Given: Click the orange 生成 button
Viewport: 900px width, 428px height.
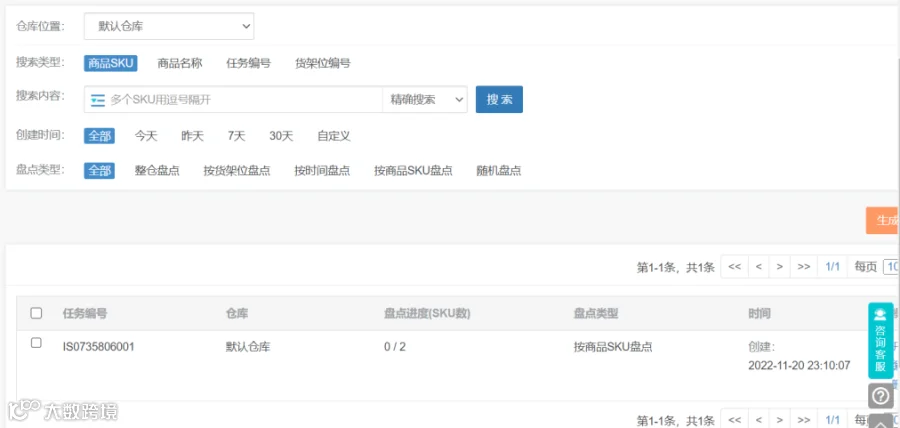Looking at the screenshot, I should [x=883, y=221].
